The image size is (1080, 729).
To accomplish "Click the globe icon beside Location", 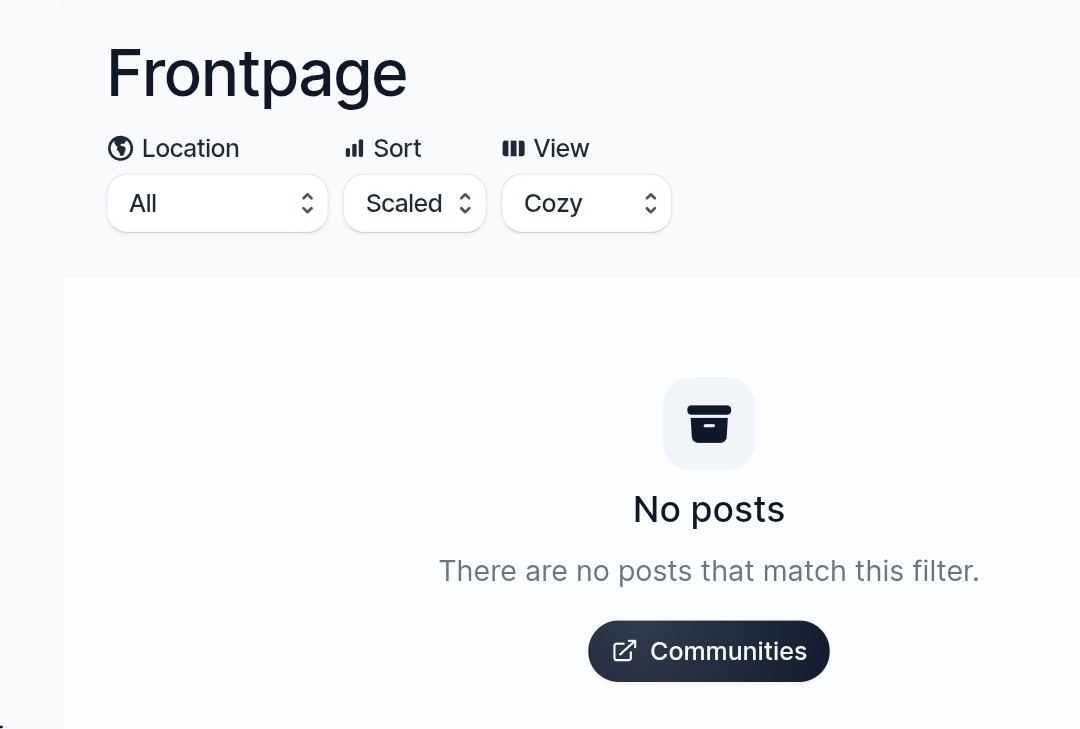I will 120,148.
